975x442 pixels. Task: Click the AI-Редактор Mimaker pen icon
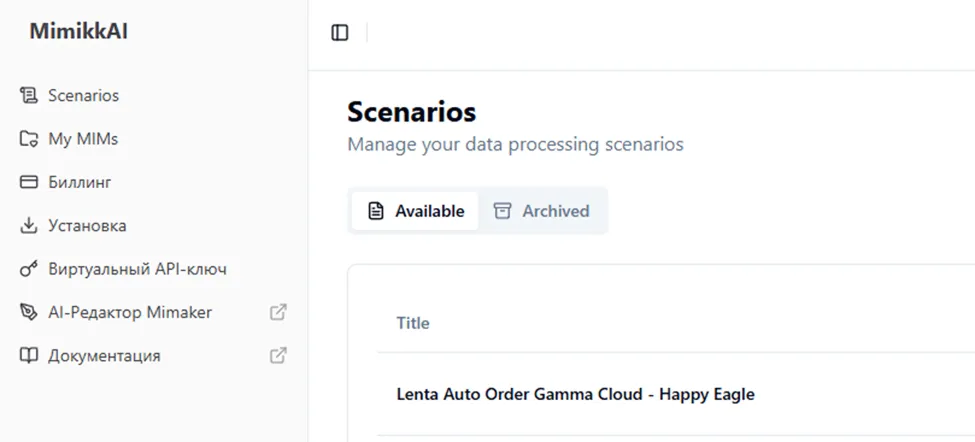click(x=28, y=312)
